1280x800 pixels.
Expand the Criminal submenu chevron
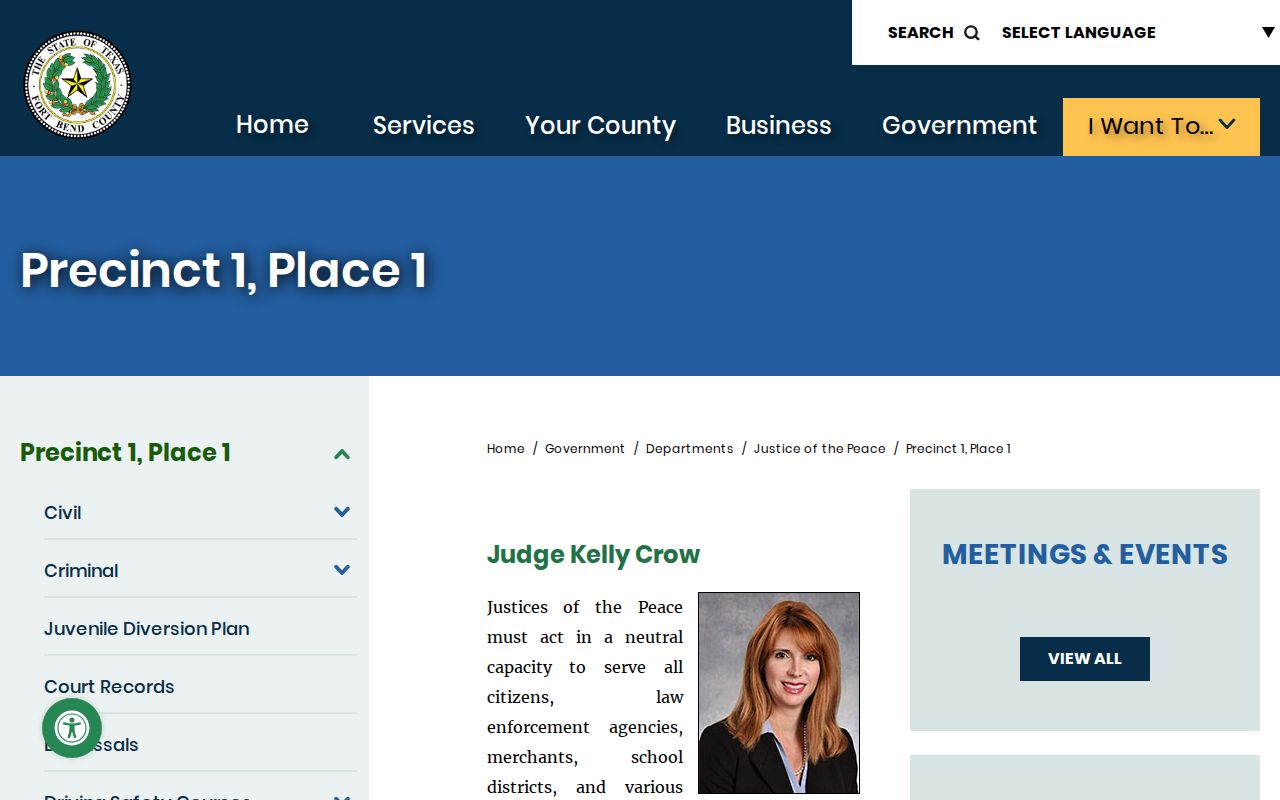click(x=342, y=570)
